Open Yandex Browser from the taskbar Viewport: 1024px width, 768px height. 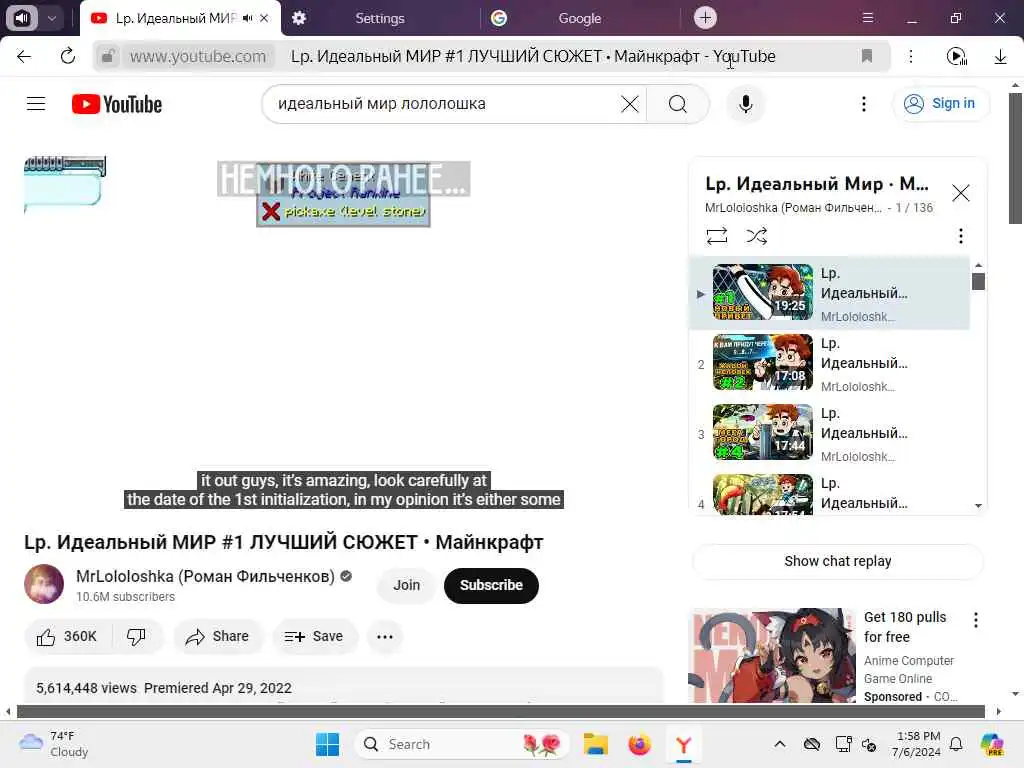(683, 744)
